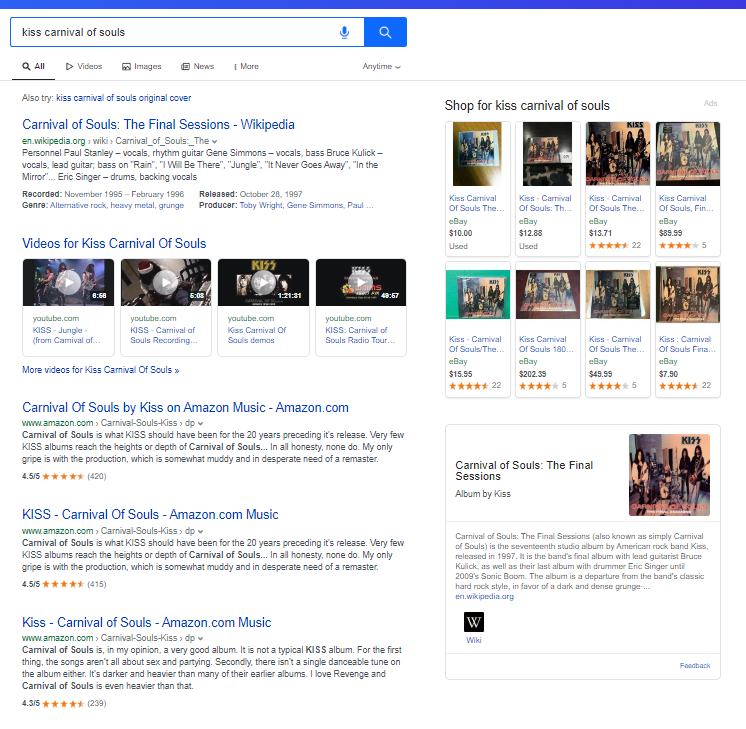
Task: Click the Toby Wright producer link
Action: (x=261, y=206)
